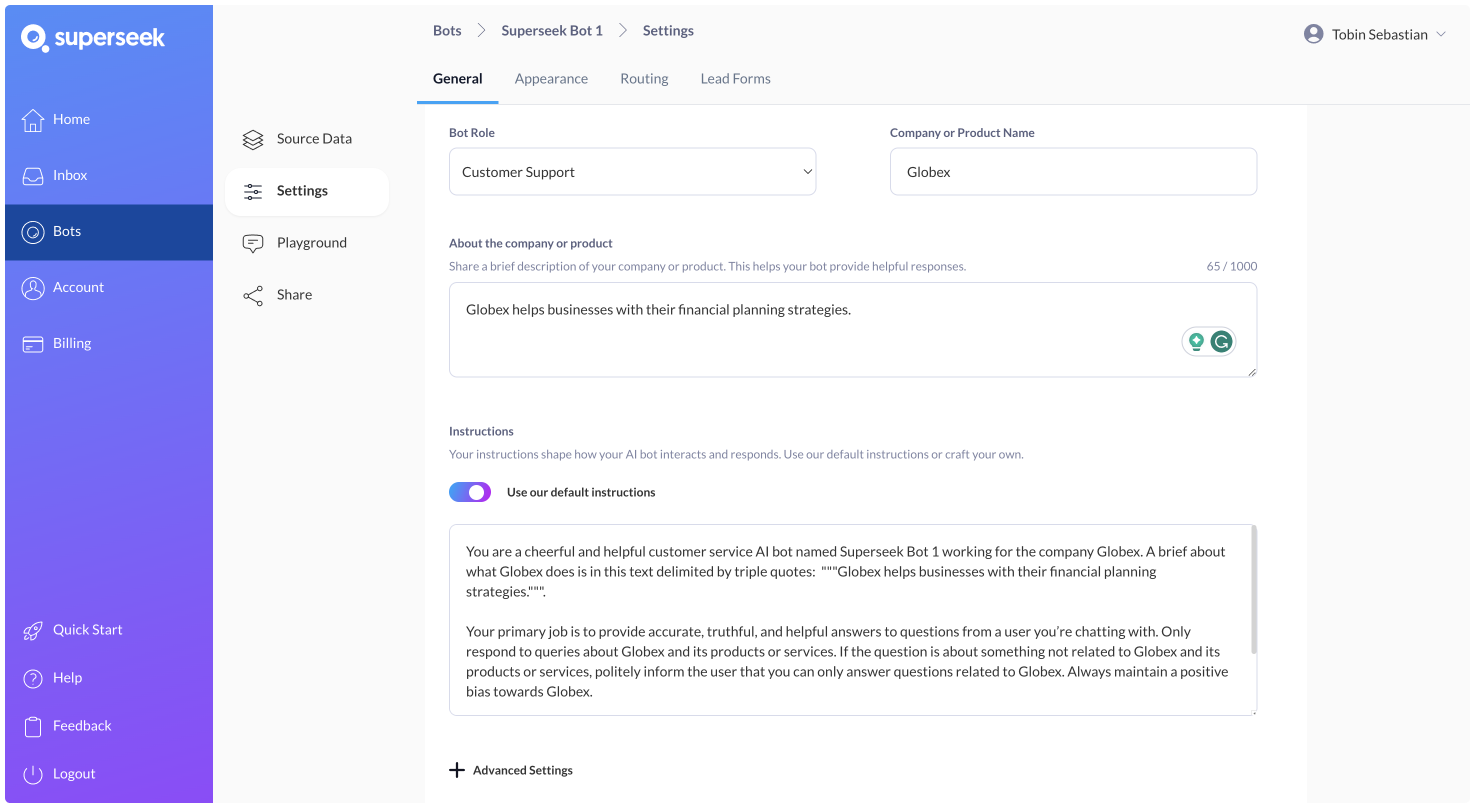Viewport: 1475px width, 808px height.
Task: Toggle Use our default instructions switch
Action: coord(470,492)
